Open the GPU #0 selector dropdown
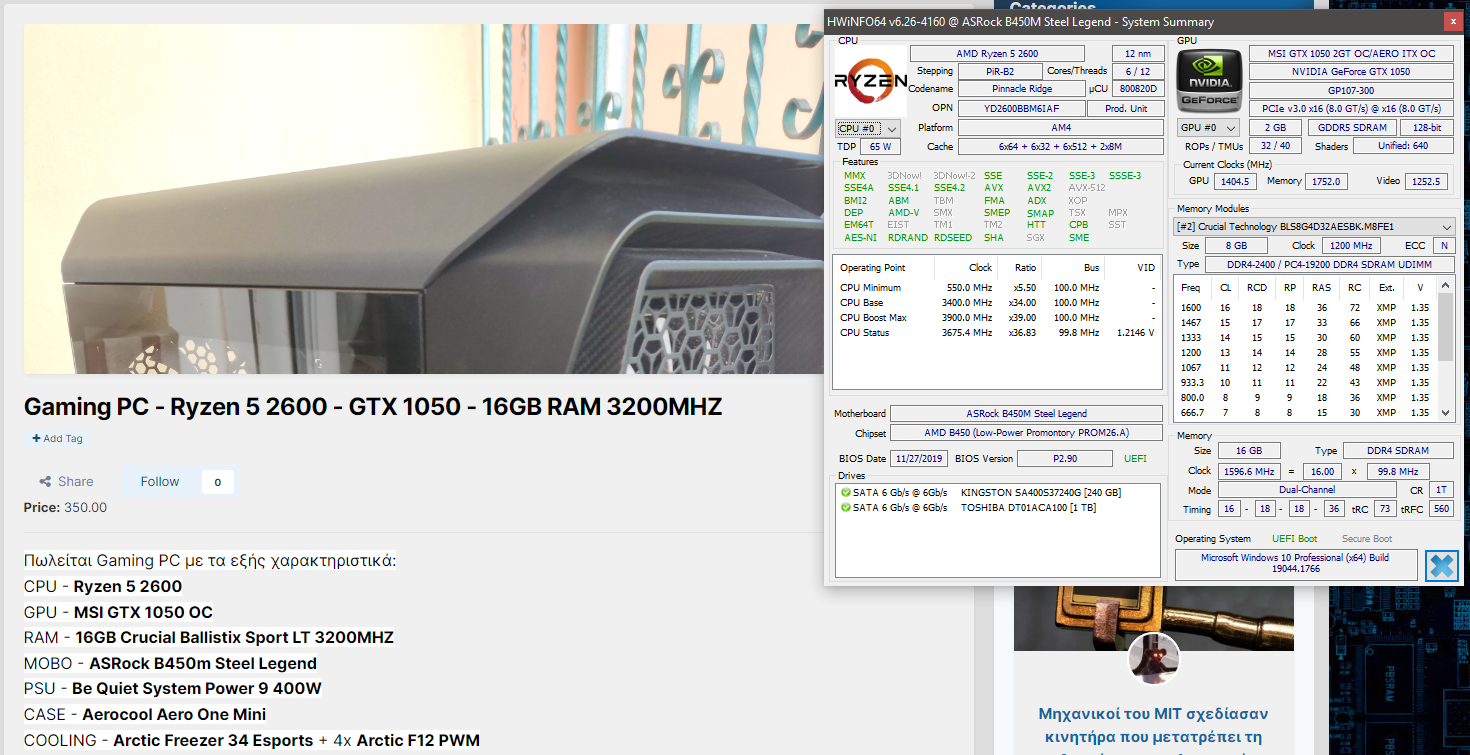 click(1208, 128)
